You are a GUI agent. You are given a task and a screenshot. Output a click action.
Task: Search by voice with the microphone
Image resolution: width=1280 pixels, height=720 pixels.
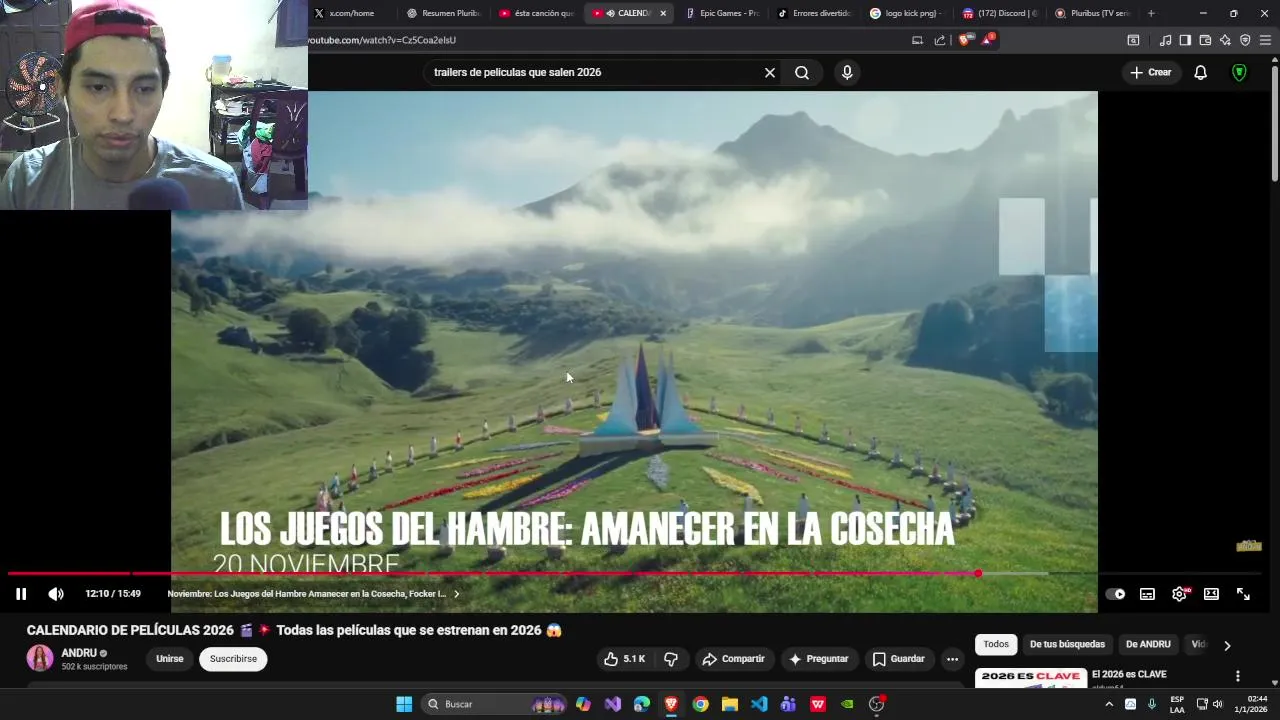click(x=847, y=72)
